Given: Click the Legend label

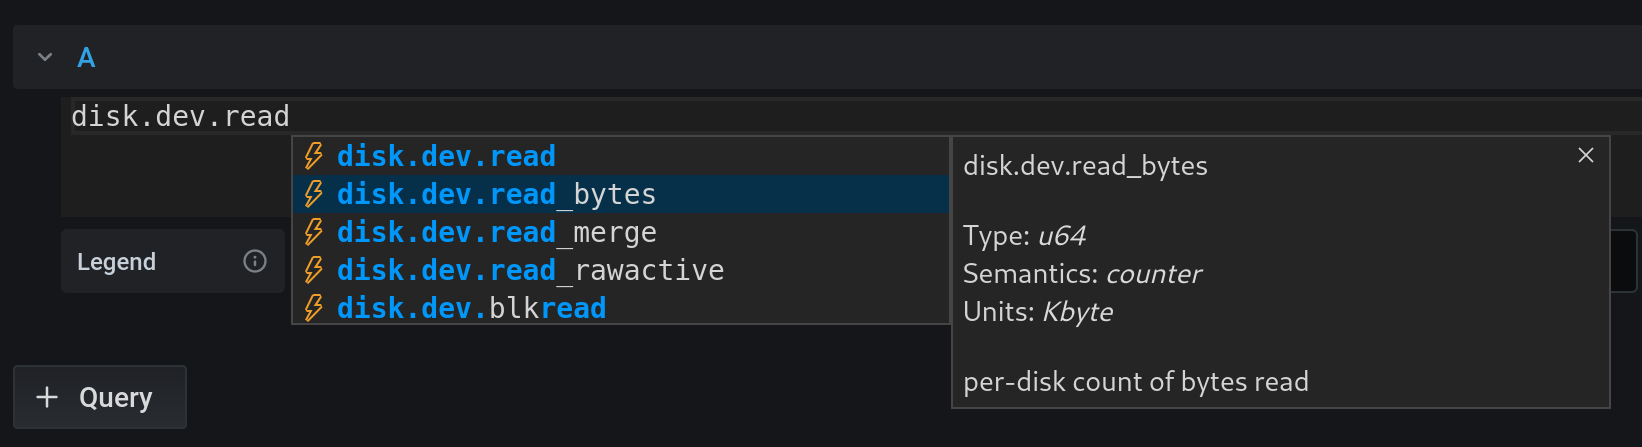Looking at the screenshot, I should click(117, 262).
